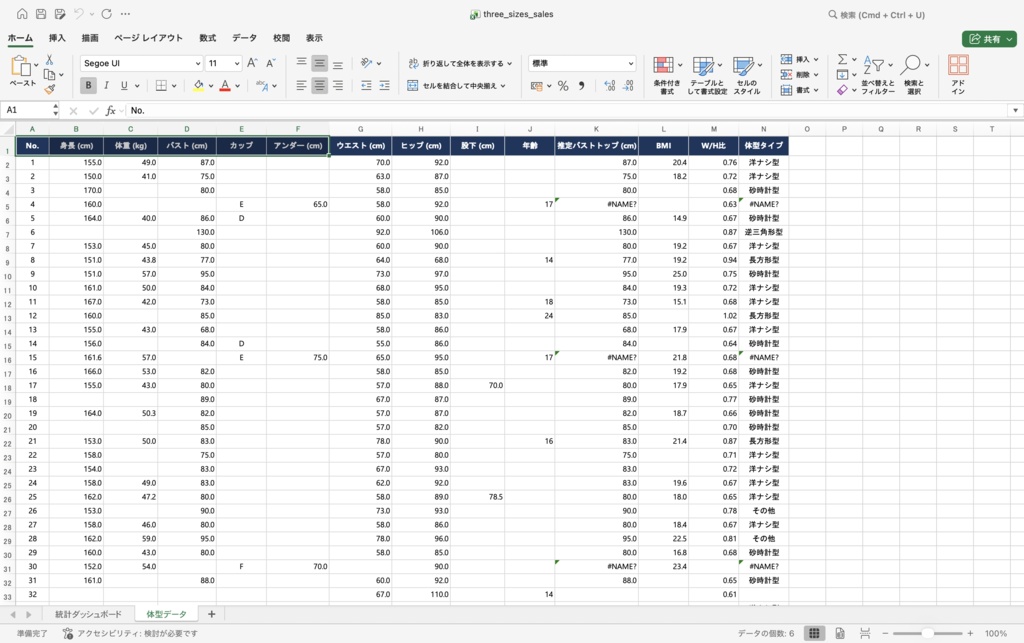Save the workbook with the floppy icon

40,14
